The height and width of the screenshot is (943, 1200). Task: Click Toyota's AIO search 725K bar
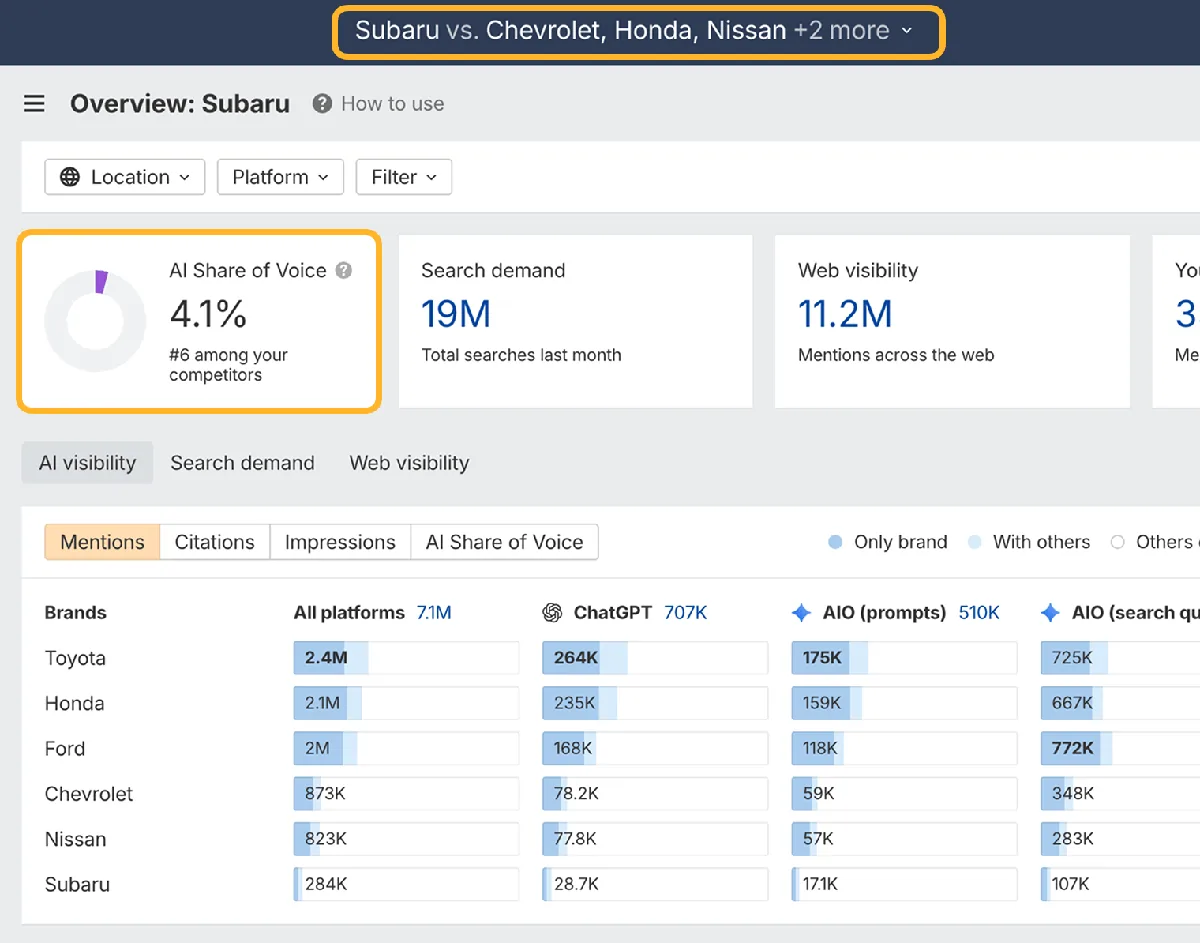click(1120, 658)
